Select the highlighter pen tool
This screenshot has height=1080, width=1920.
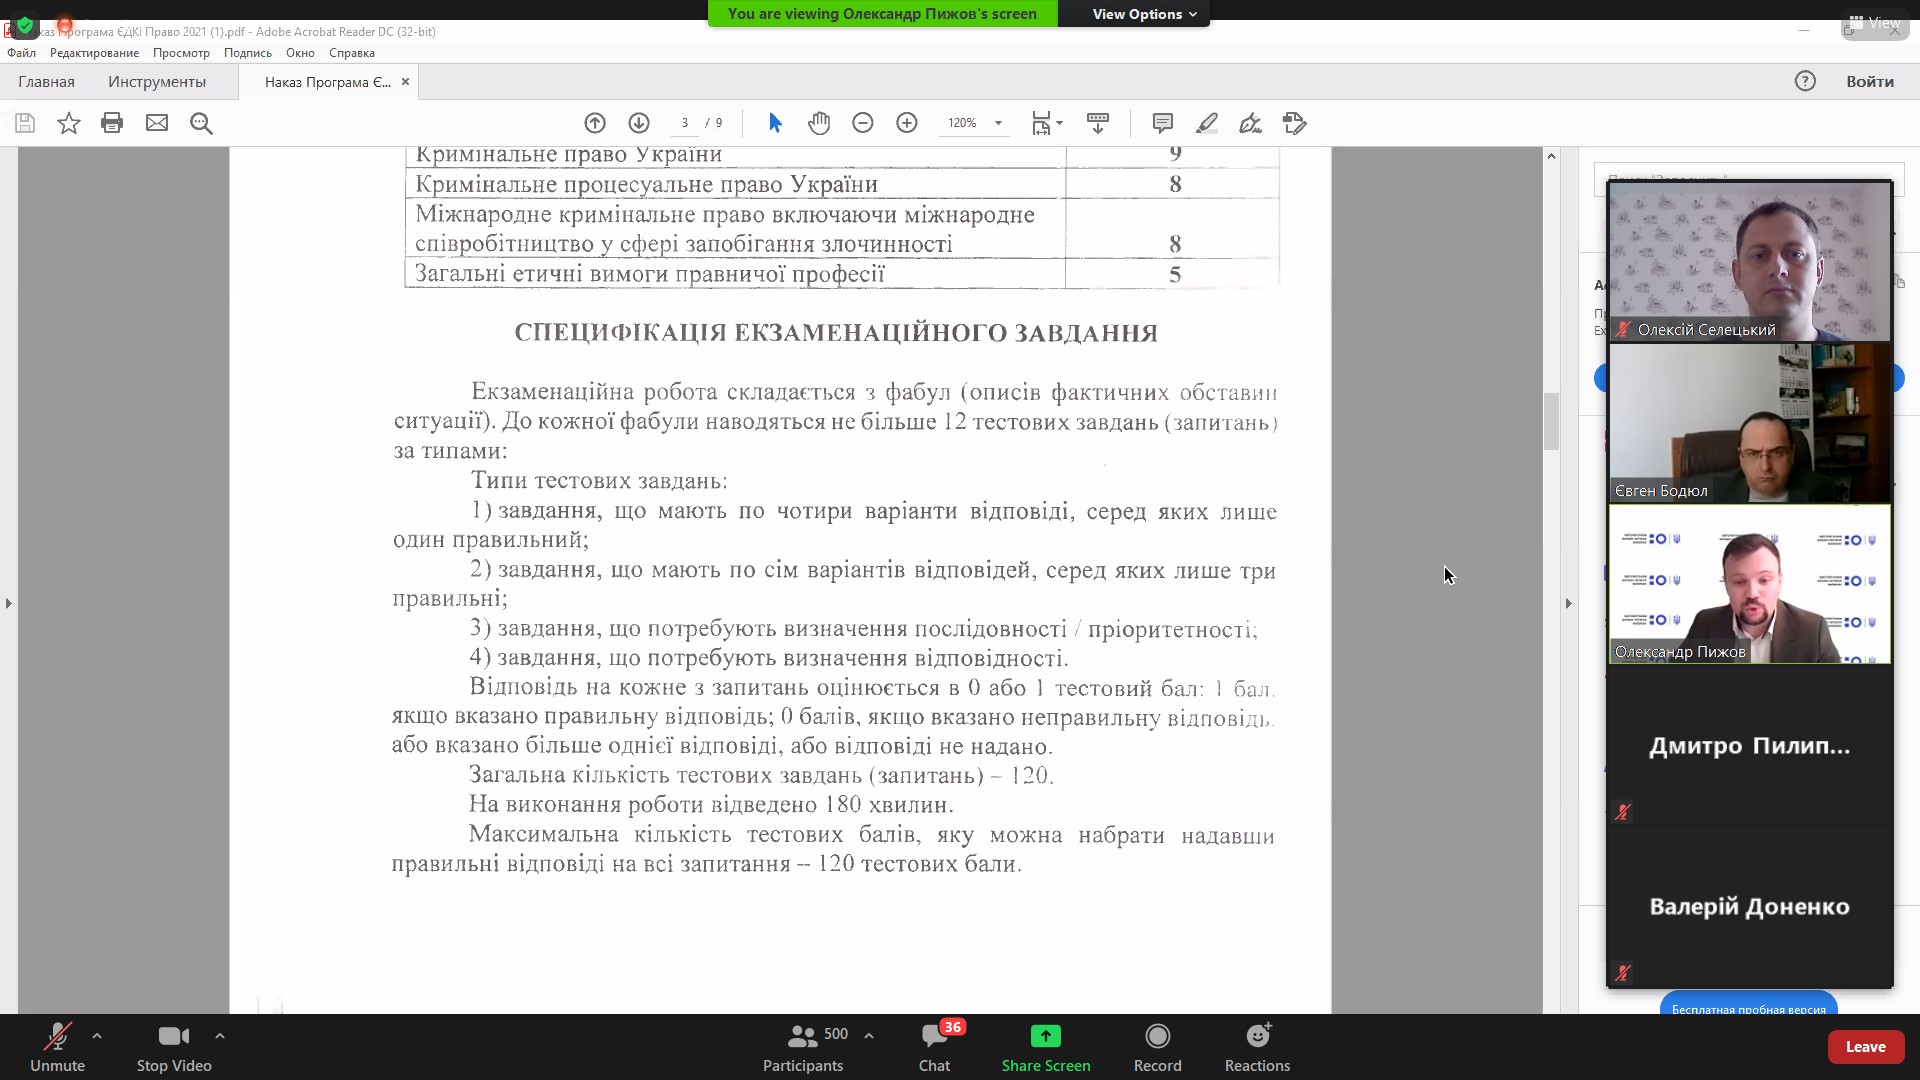(1207, 123)
